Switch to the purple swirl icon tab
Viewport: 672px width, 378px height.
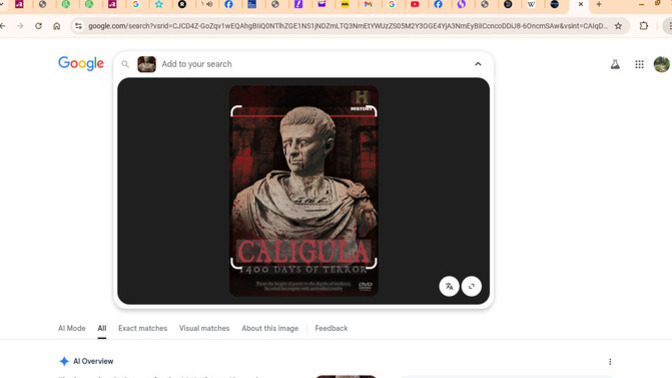(461, 4)
